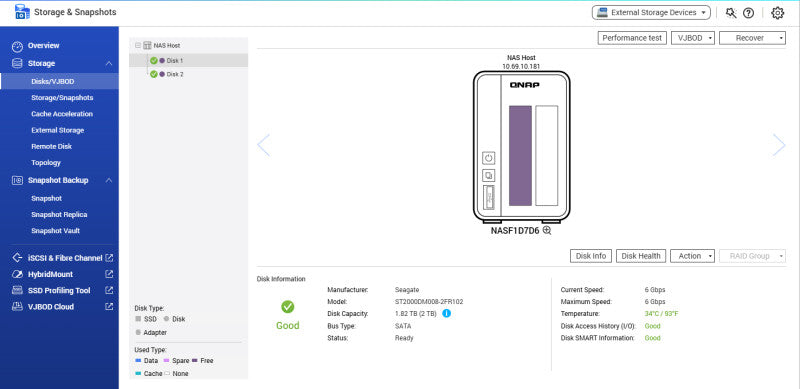Screen dimensions: 800x389
Task: Click the SSD Profiling Tool icon
Action: pos(17,290)
